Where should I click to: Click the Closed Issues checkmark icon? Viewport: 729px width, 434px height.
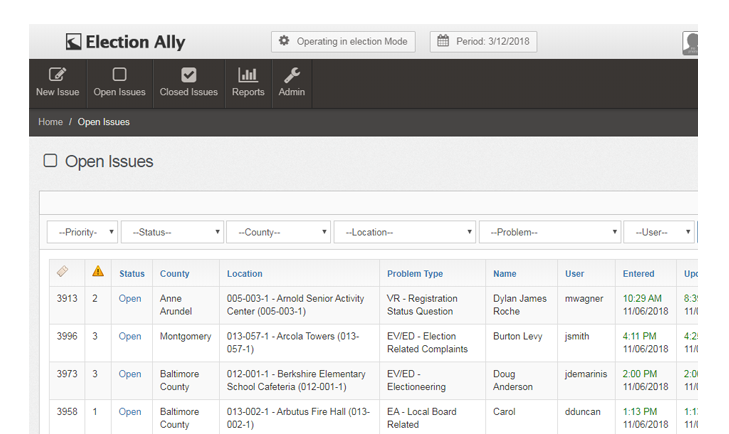(x=189, y=75)
